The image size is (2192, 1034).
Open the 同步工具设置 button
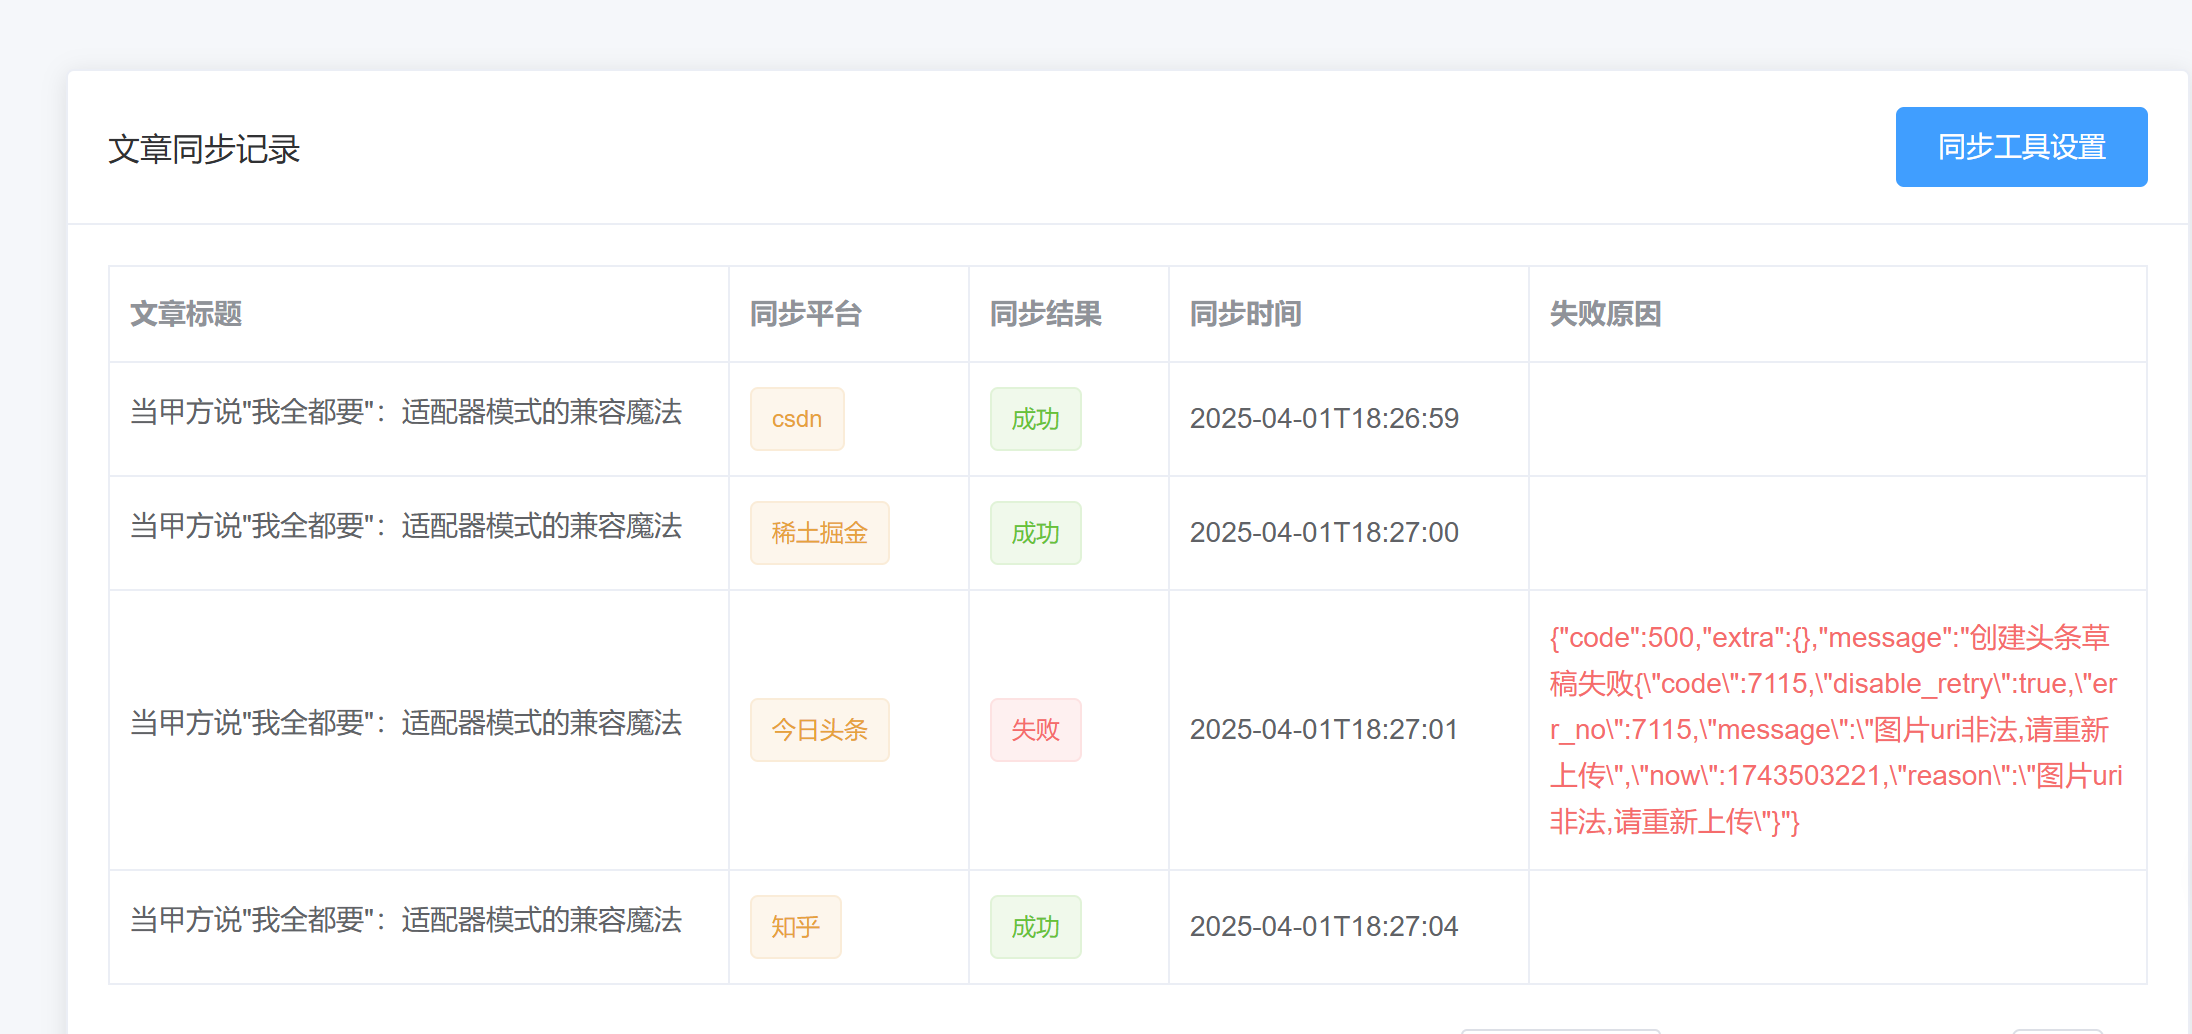tap(2021, 147)
